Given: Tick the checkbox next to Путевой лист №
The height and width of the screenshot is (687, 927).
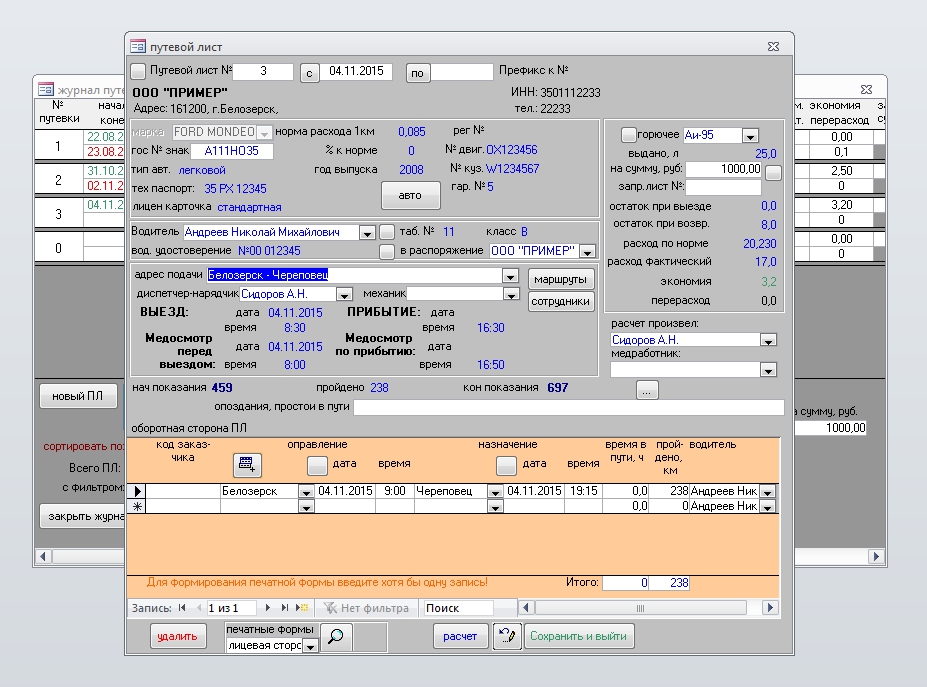Looking at the screenshot, I should point(138,71).
